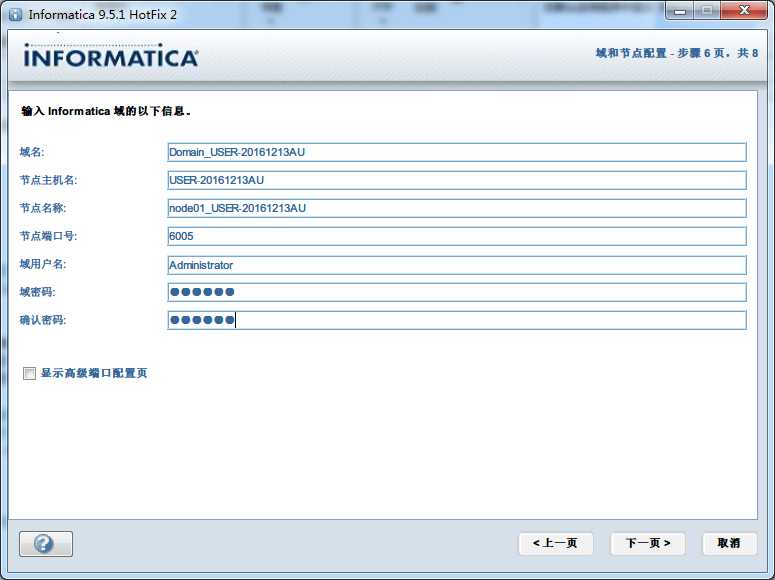Click the 节点主机名 input field
This screenshot has height=580, width=775.
coord(457,180)
